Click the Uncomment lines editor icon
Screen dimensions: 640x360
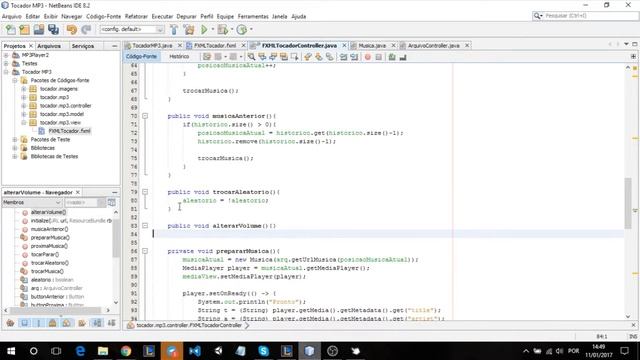(403, 57)
